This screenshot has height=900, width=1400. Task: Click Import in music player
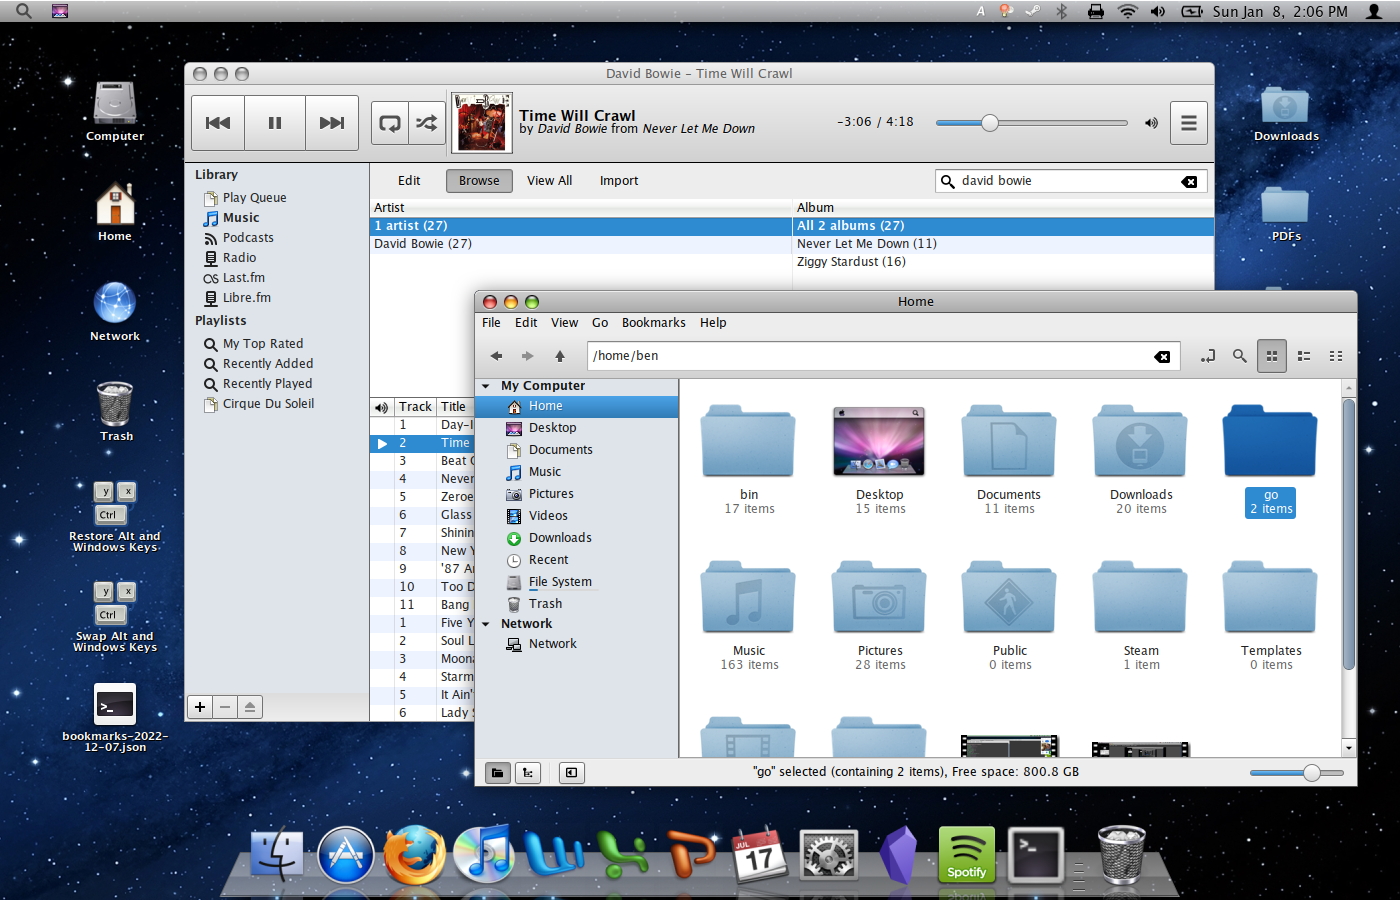[x=619, y=181]
